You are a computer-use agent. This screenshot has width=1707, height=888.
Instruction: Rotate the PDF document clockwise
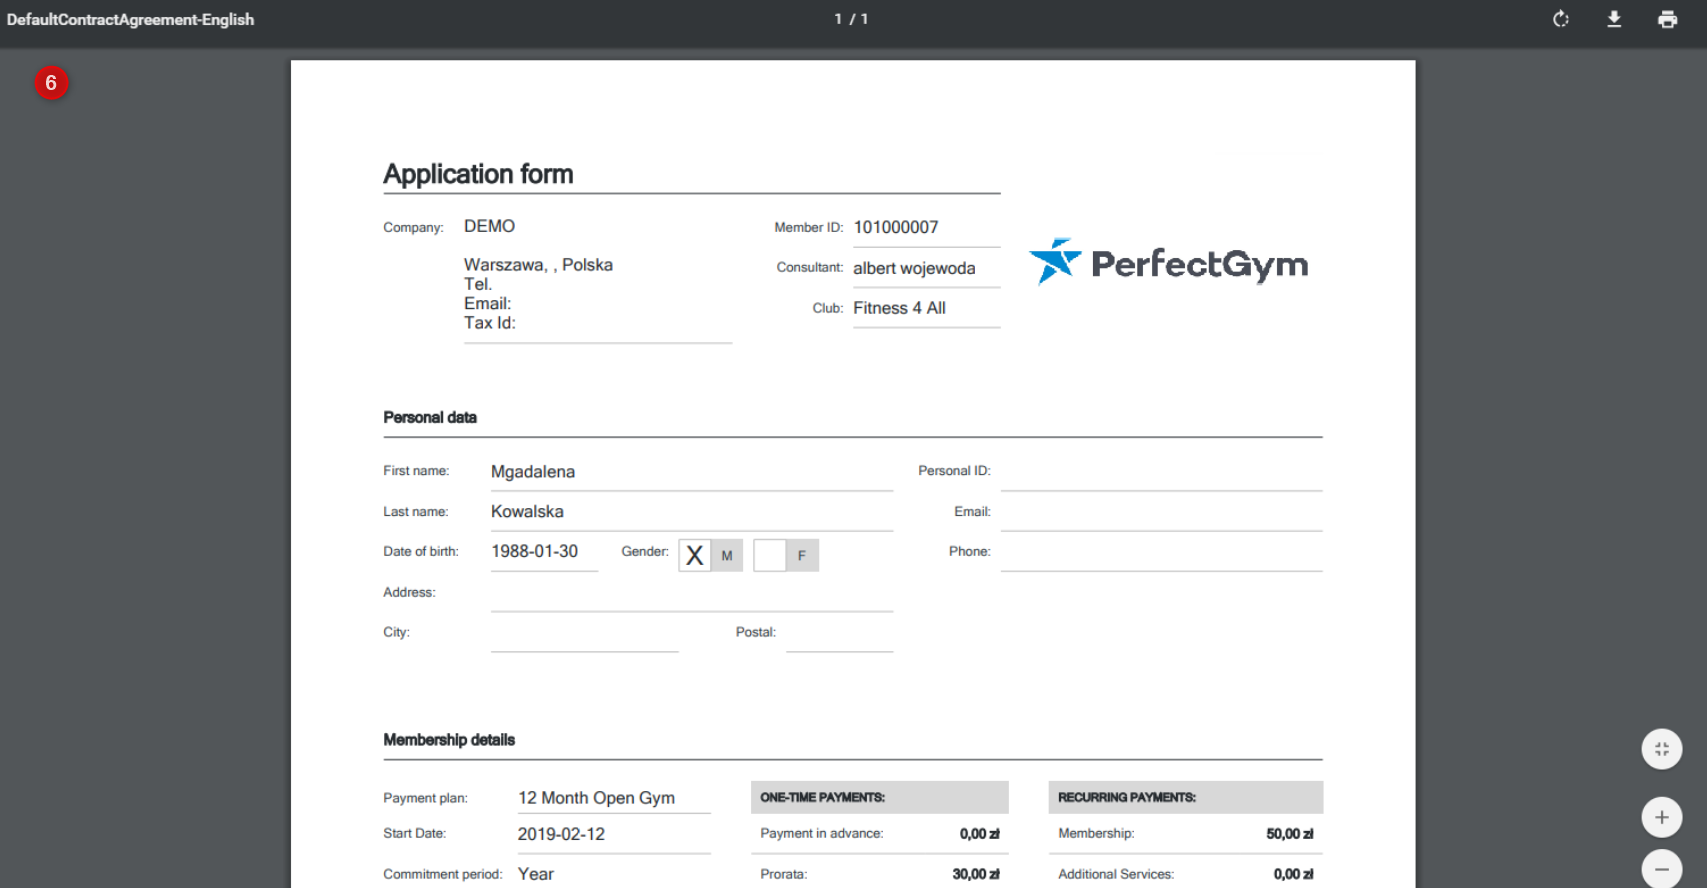point(1560,19)
